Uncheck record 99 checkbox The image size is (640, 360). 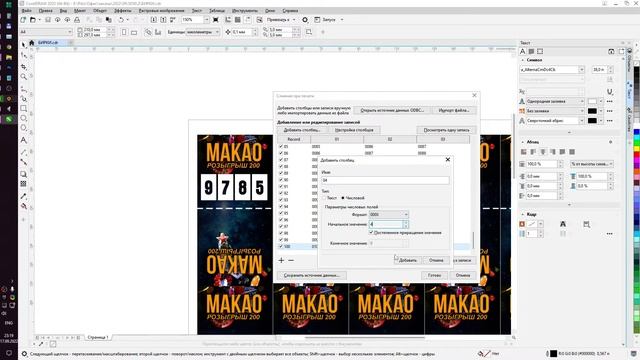point(281,240)
